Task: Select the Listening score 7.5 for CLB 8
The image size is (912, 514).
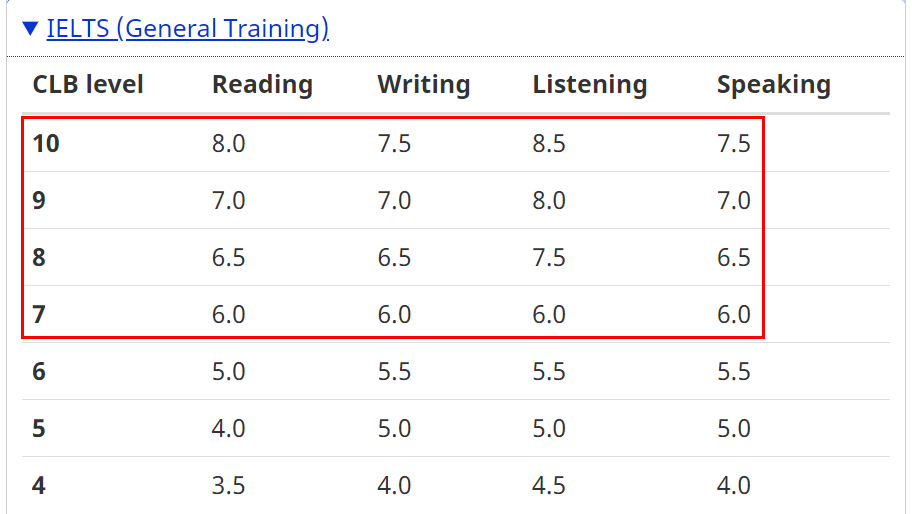Action: 549,258
